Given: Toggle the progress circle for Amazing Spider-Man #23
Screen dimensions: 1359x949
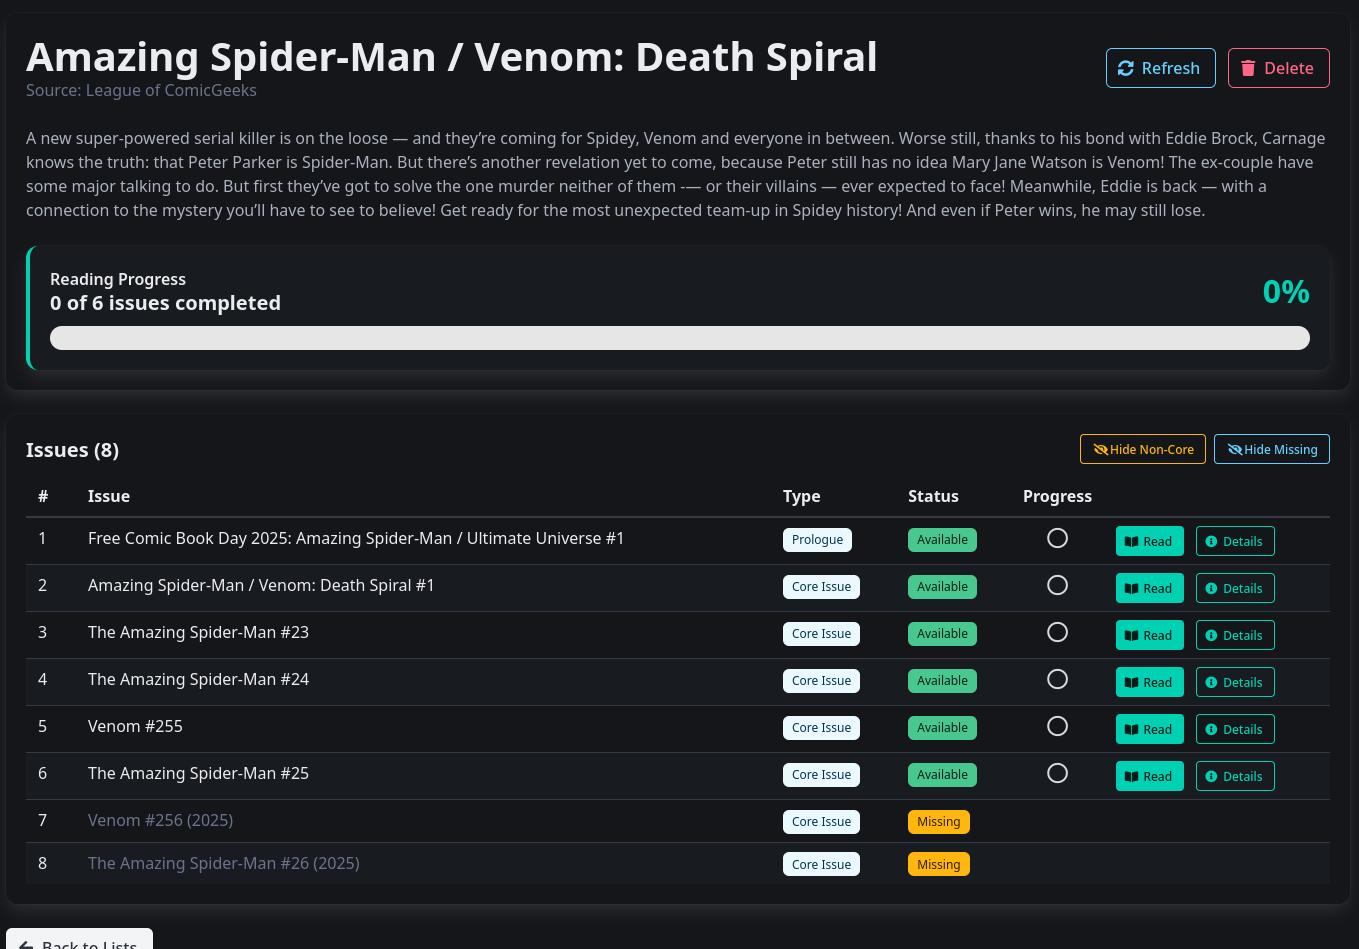Looking at the screenshot, I should pos(1057,632).
